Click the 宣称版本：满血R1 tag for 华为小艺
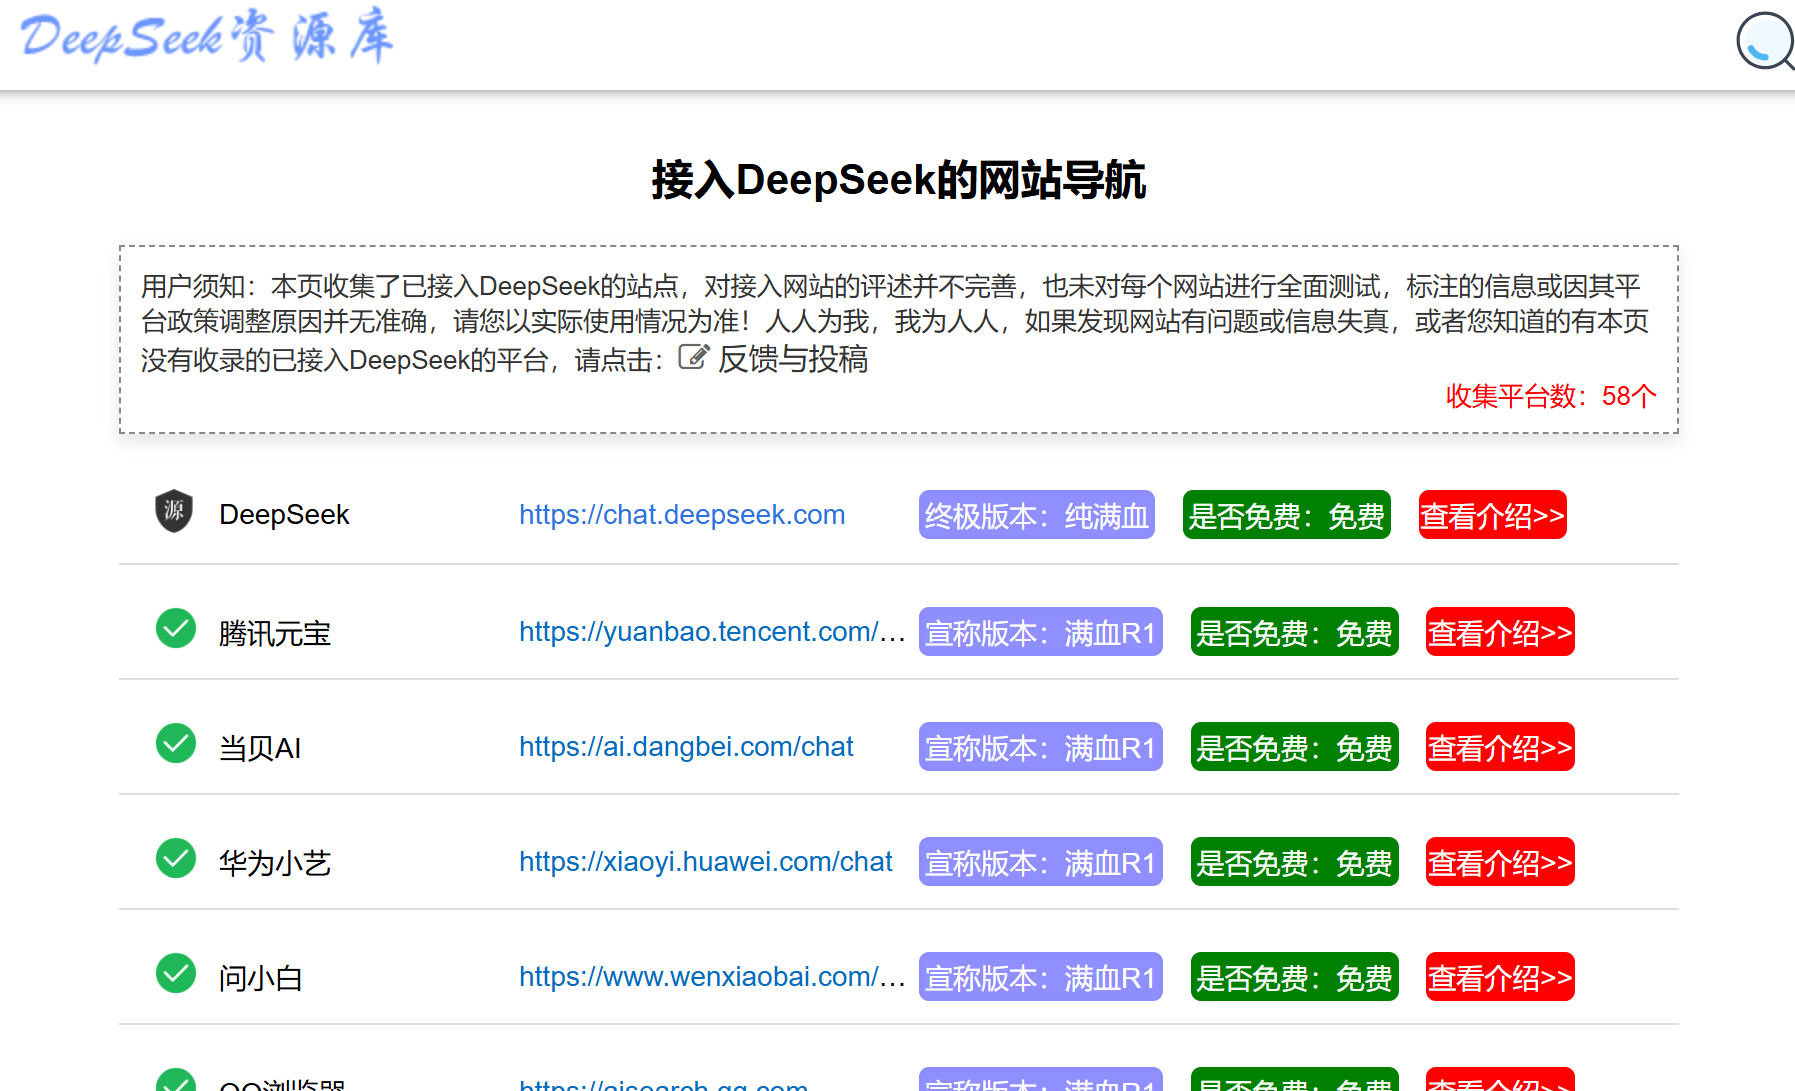The height and width of the screenshot is (1091, 1795). coord(1041,862)
